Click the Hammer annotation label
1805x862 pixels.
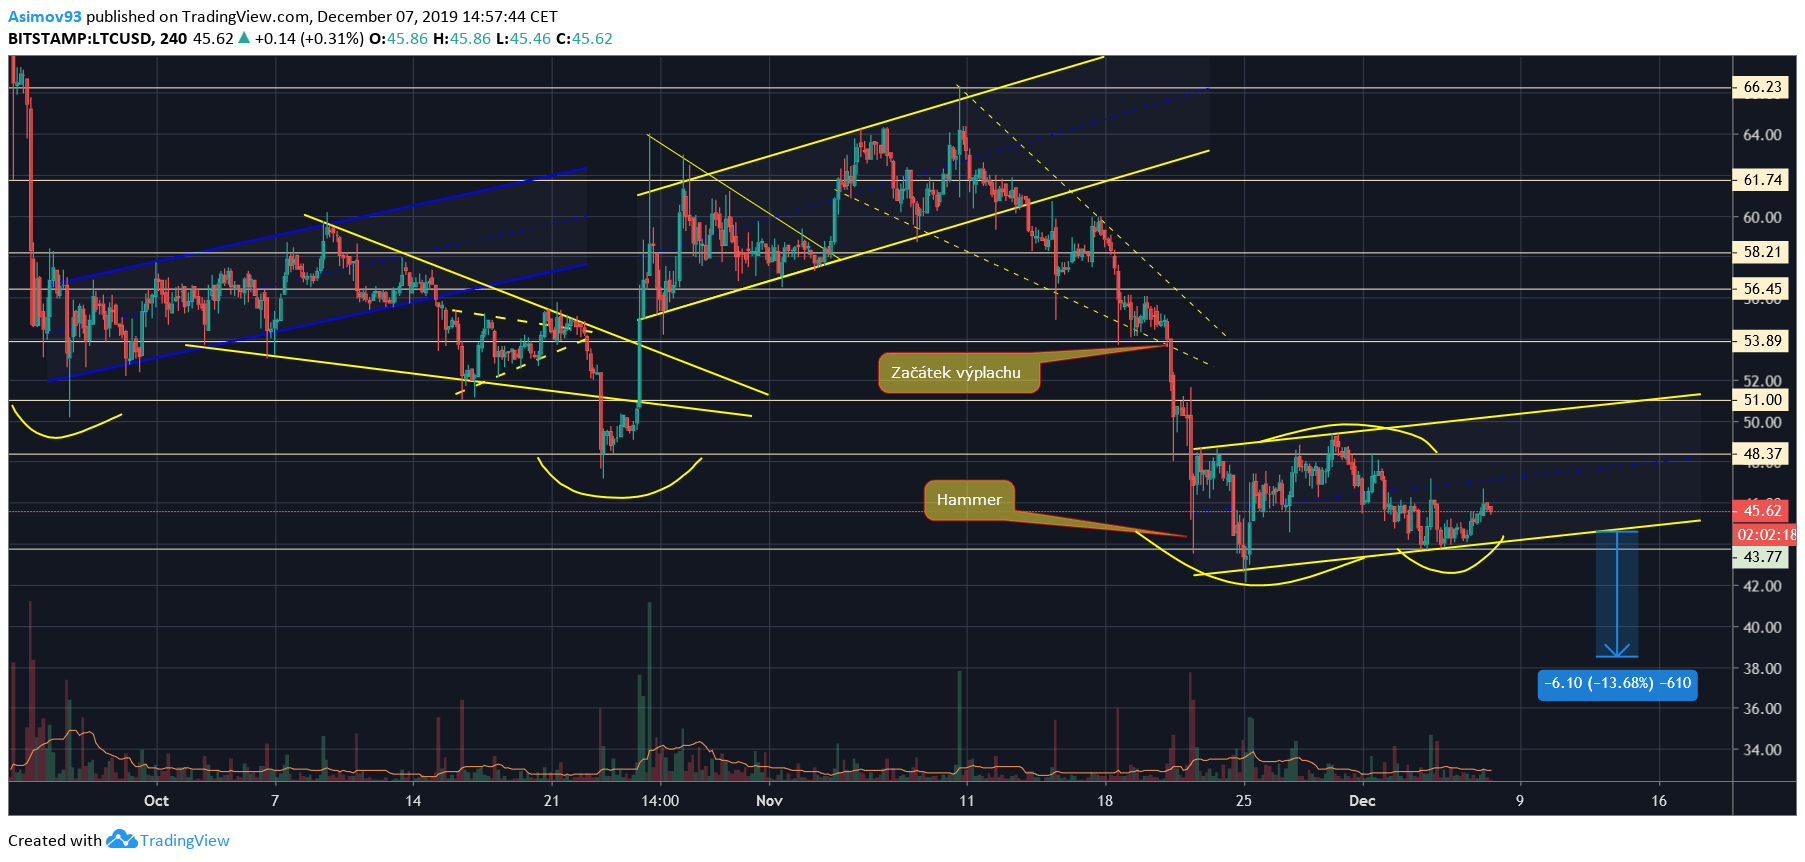pos(969,500)
